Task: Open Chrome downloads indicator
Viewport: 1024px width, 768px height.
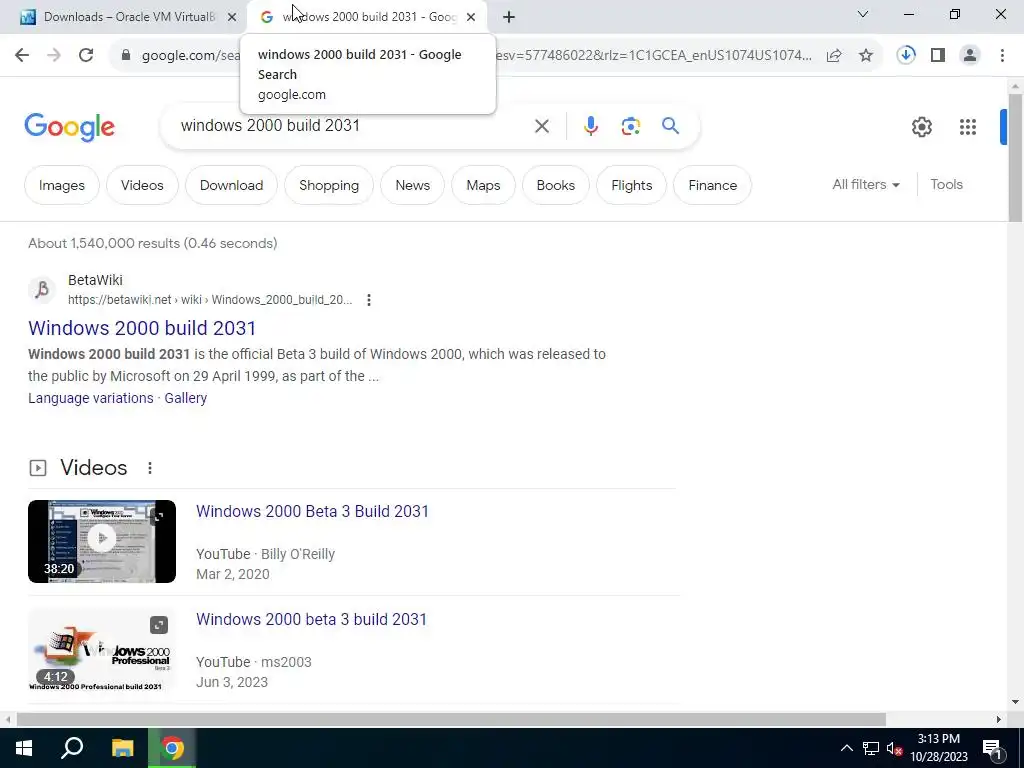Action: 906,56
